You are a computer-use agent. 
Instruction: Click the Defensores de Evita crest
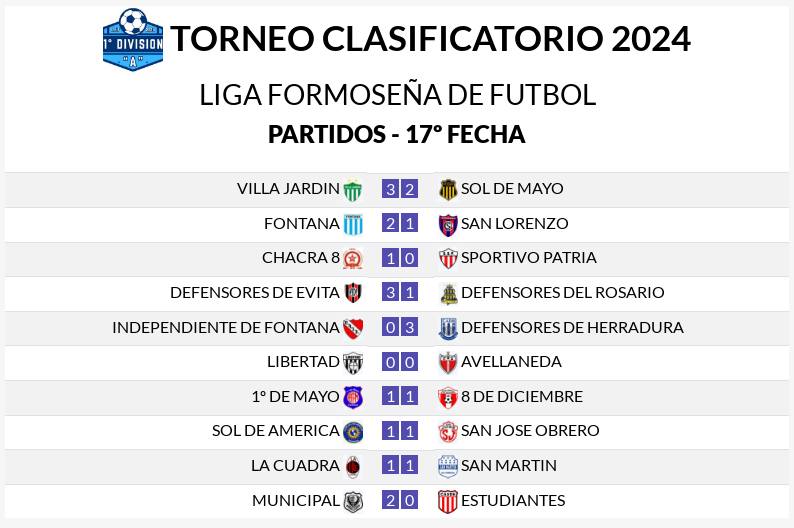(x=353, y=293)
